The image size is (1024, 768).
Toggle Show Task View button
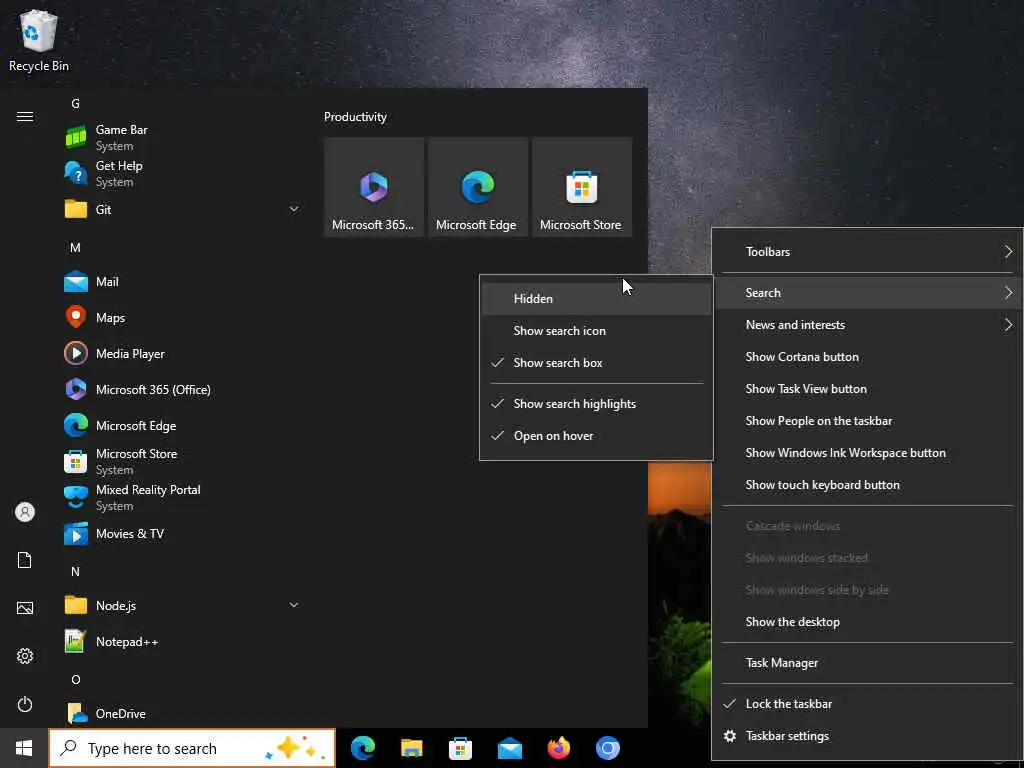click(867, 389)
